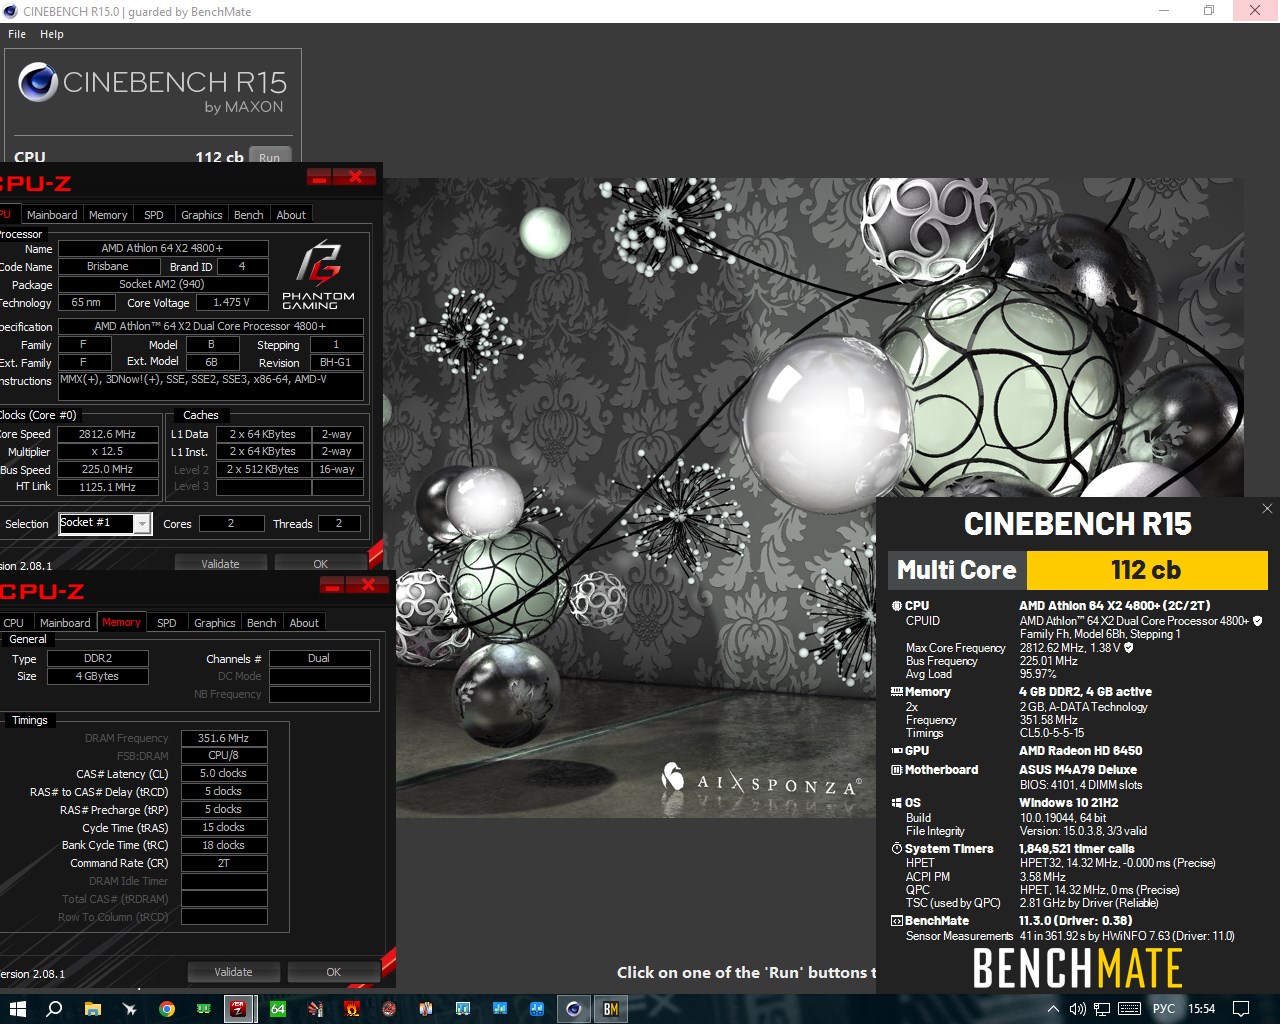Click OK in the lower CPU-Z window
This screenshot has width=1280, height=1024.
[334, 972]
